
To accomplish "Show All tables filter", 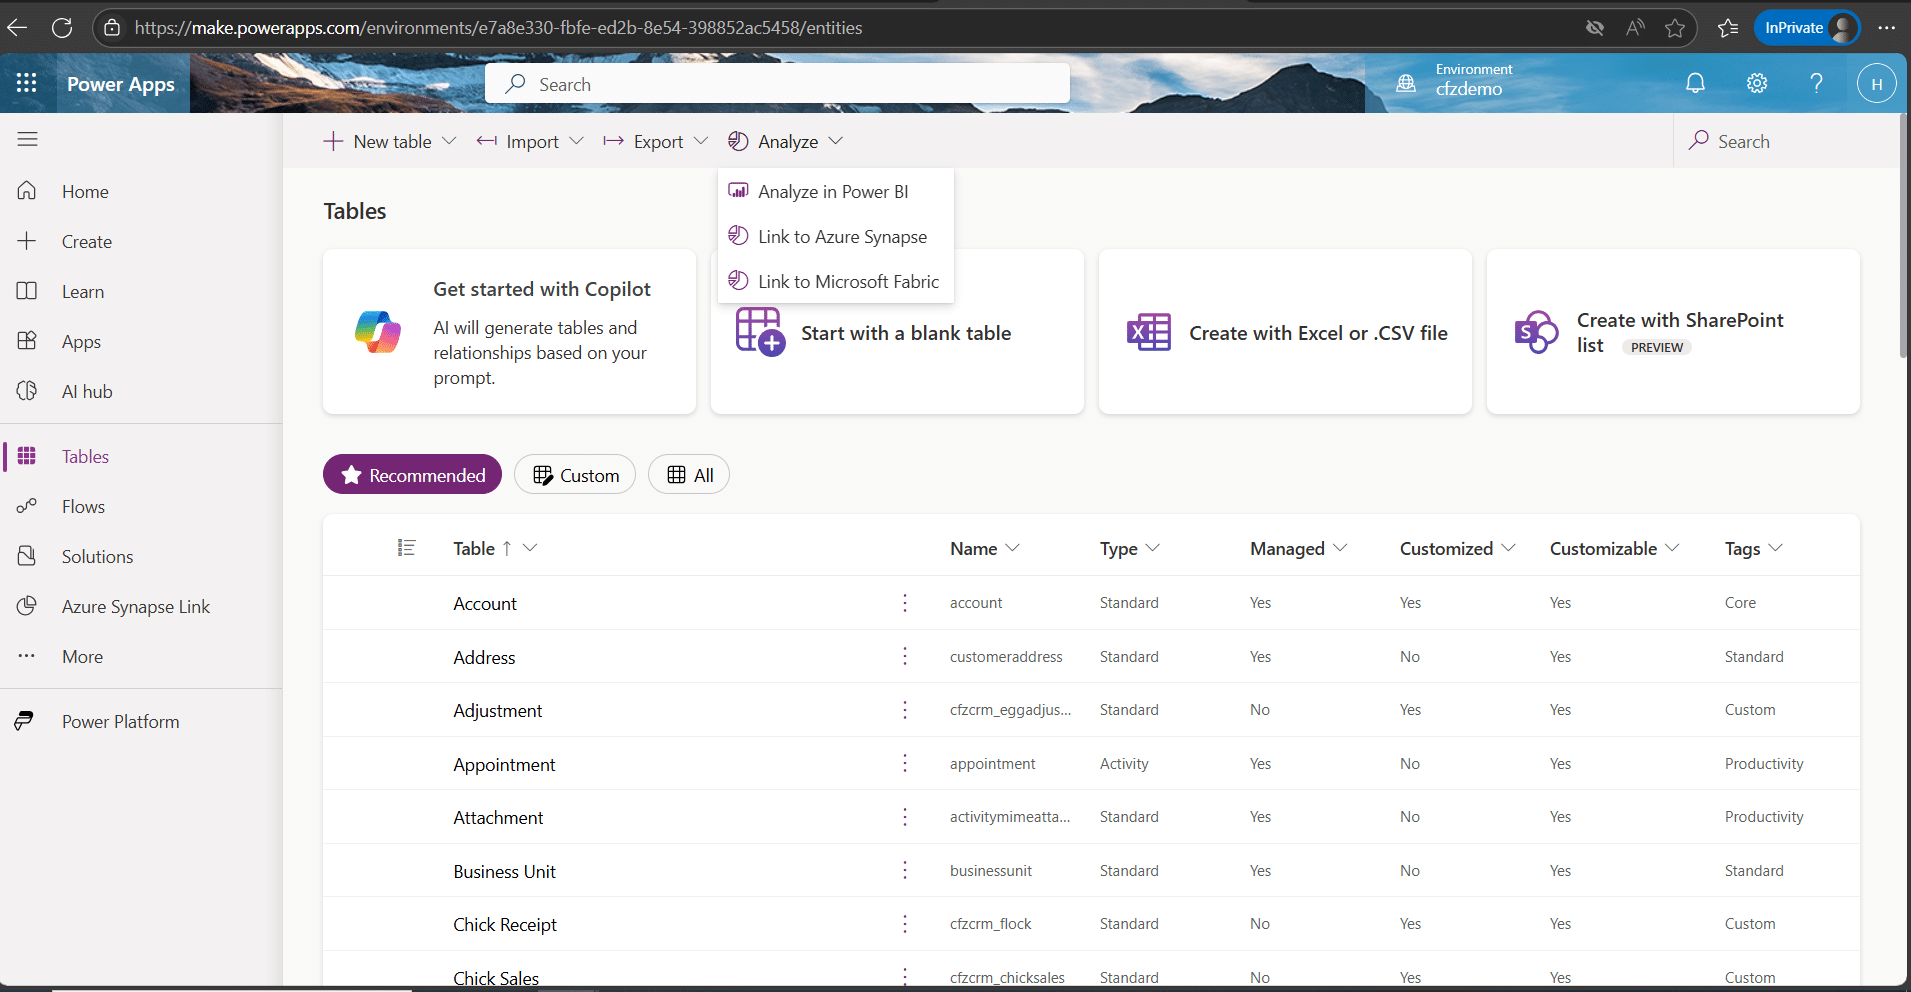I will (x=689, y=475).
